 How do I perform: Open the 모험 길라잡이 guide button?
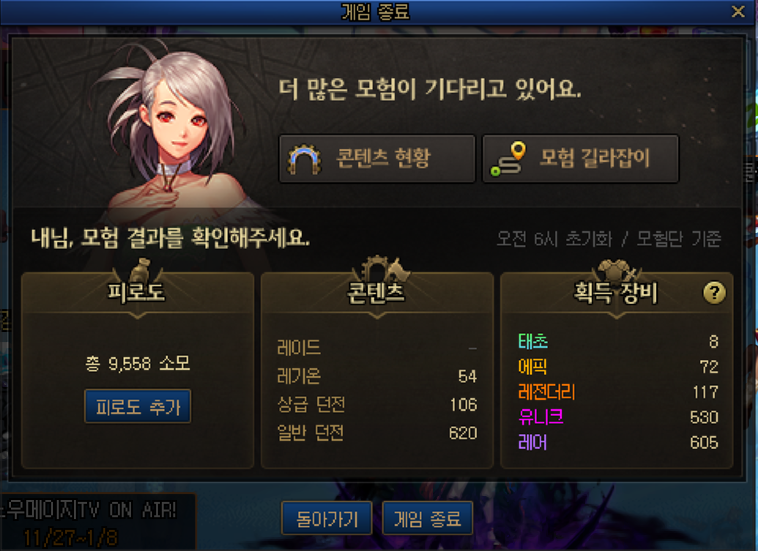[x=581, y=159]
